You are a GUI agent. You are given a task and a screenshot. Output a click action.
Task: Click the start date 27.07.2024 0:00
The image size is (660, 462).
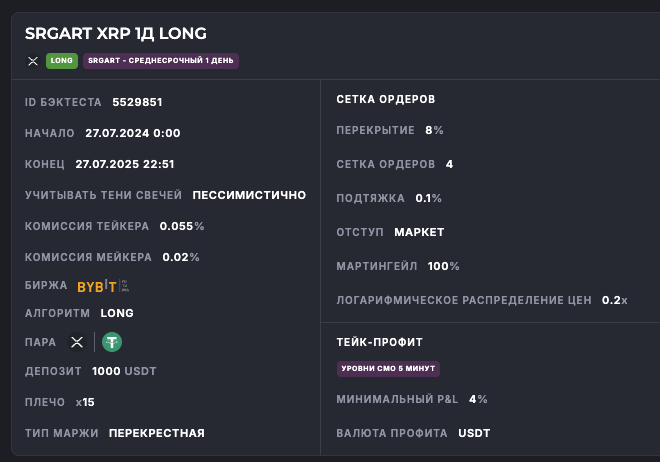tap(133, 133)
